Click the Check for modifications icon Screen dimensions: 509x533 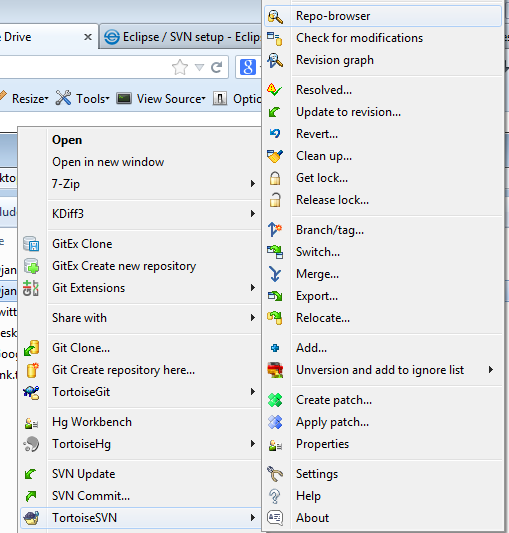point(275,38)
